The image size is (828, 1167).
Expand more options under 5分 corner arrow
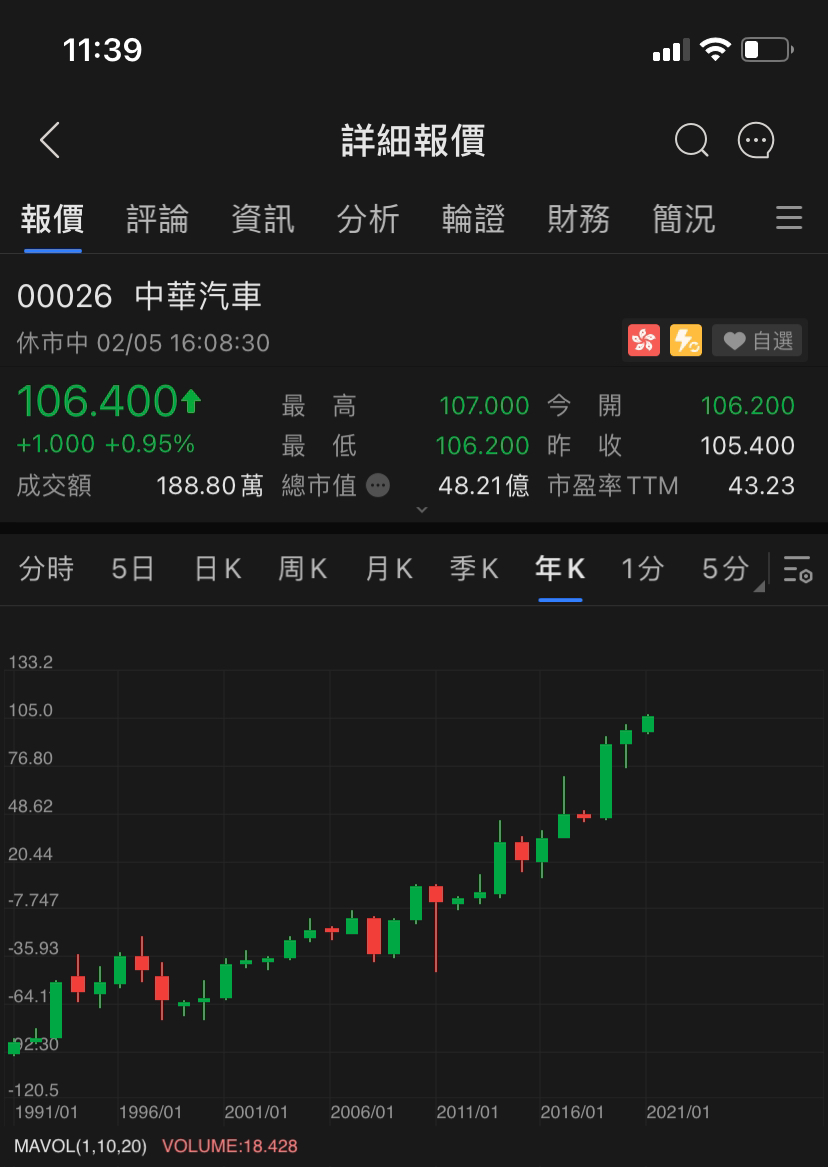[759, 587]
